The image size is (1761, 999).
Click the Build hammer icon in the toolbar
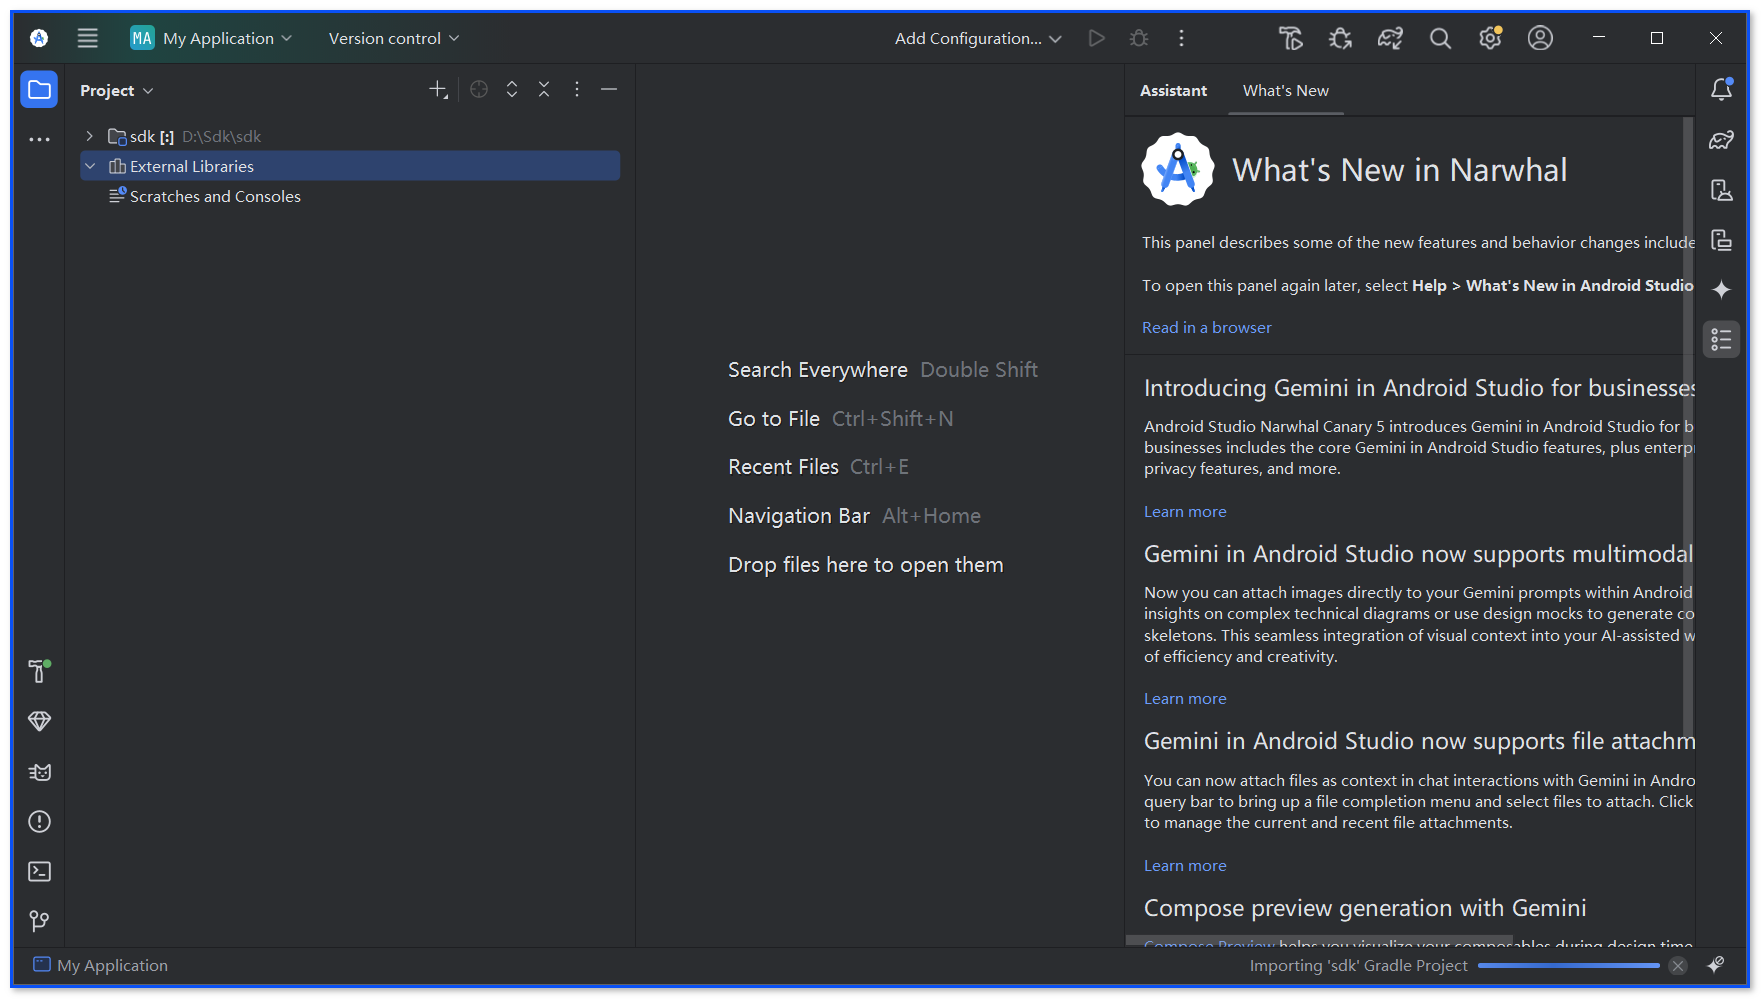[x=1291, y=38]
